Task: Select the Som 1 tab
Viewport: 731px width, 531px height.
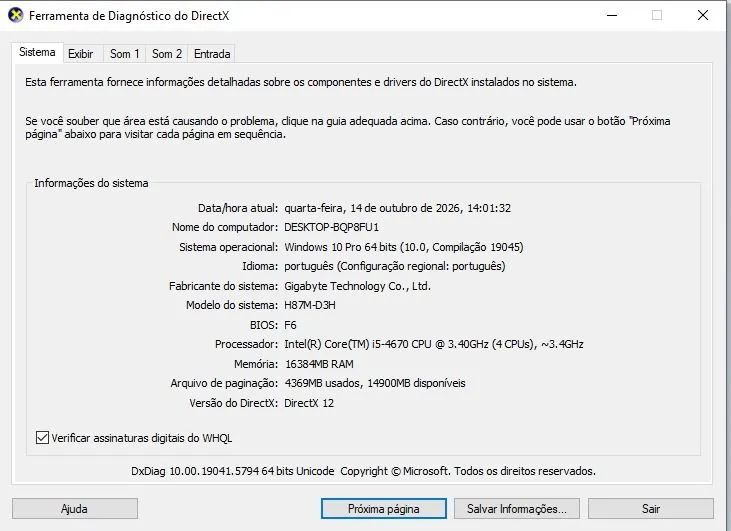Action: pos(124,54)
